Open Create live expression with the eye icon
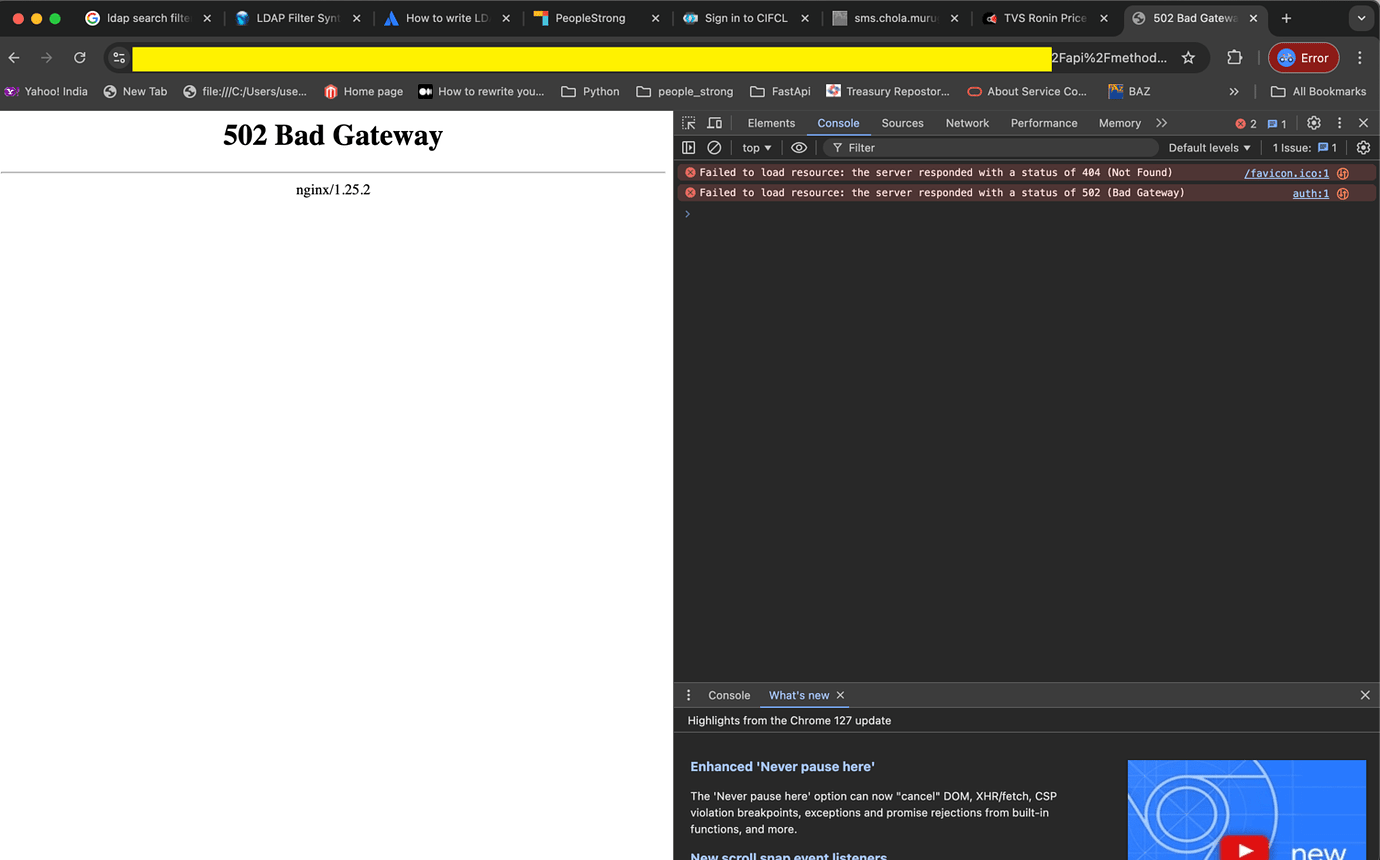Screen dimensions: 1380x860 tap(798, 147)
